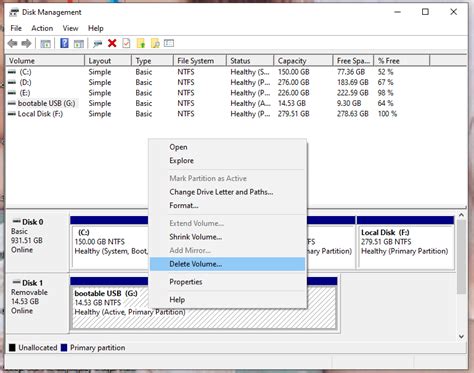
Task: Open the View menu
Action: pos(70,28)
